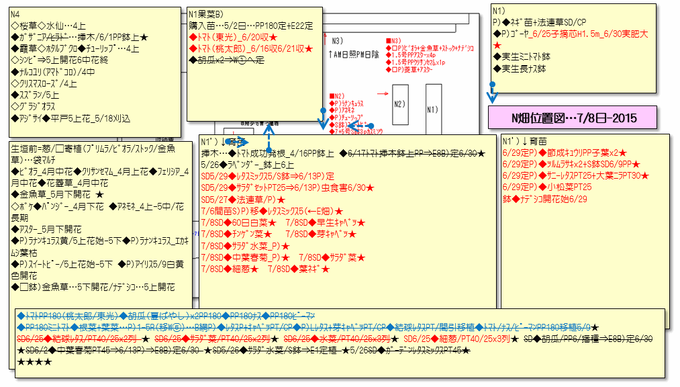The image size is (680, 387).
Task: Select the right N1")↓育苗 6/29定P) box
Action: [585, 222]
